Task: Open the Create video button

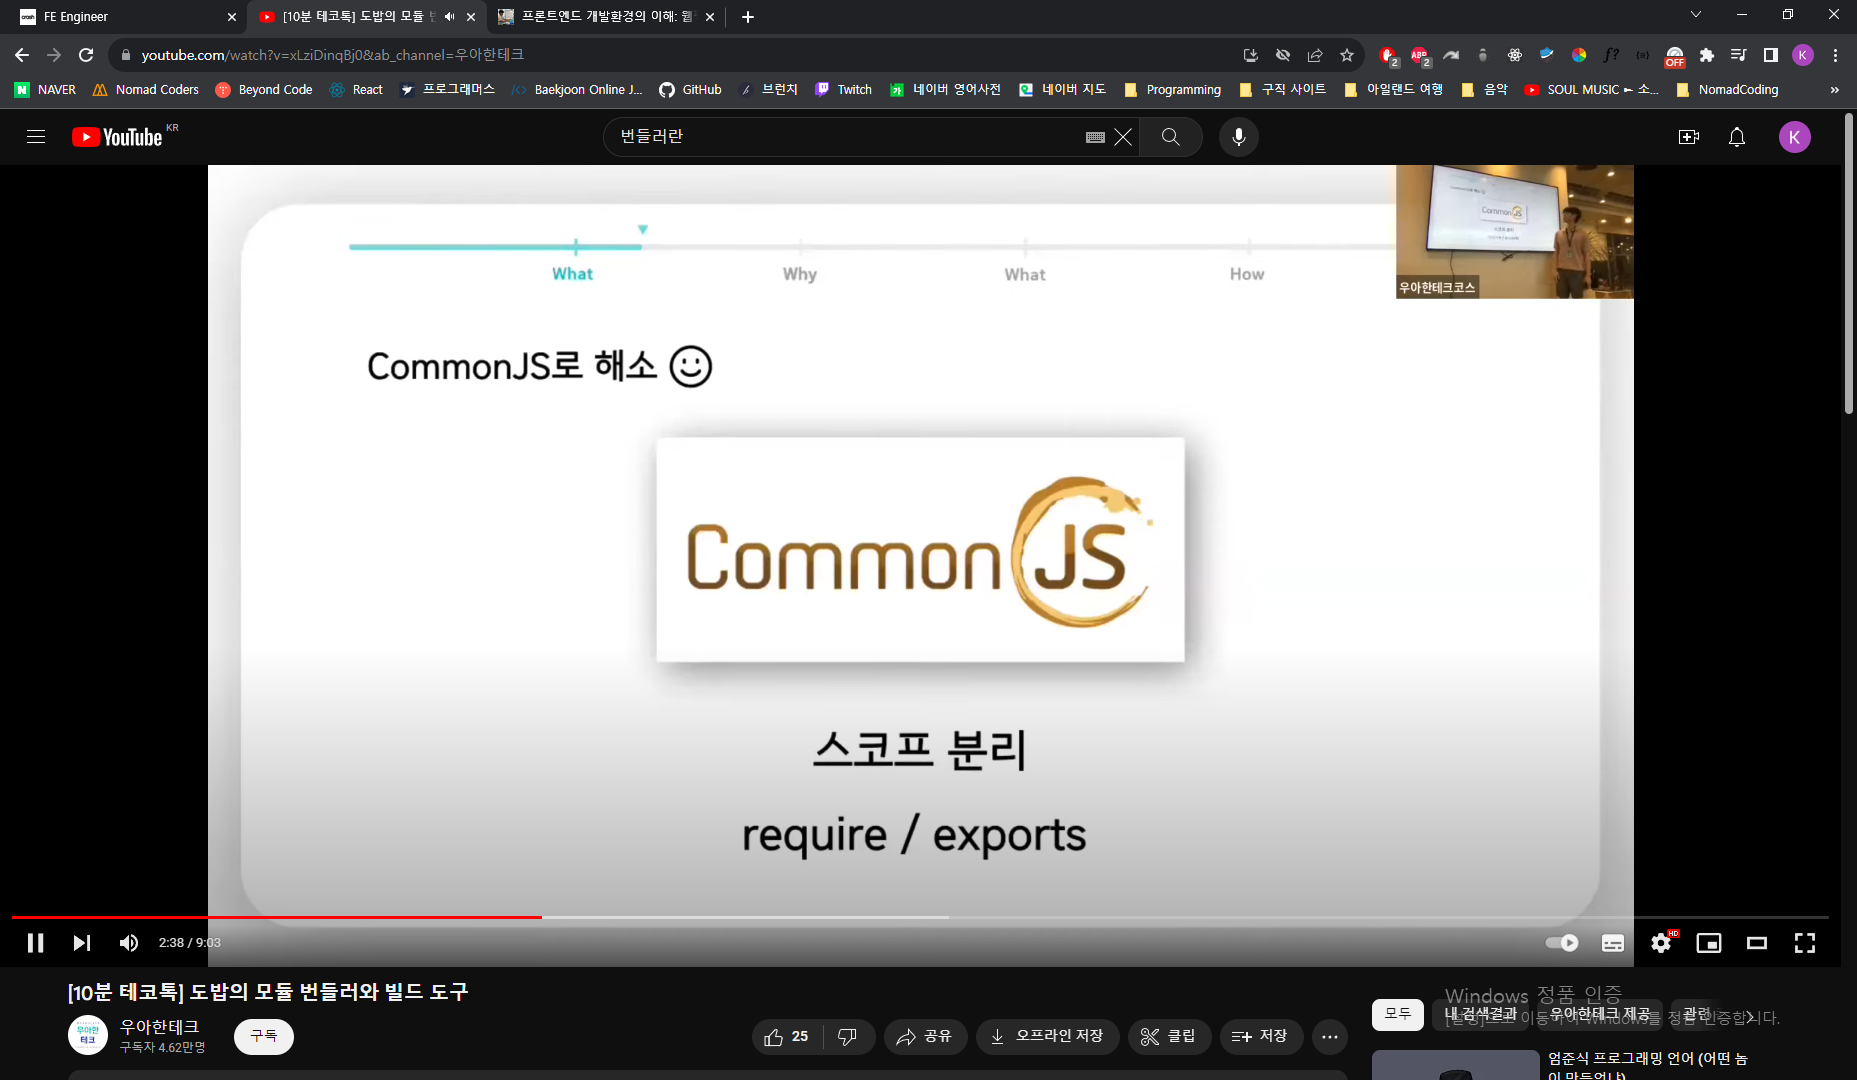Action: pyautogui.click(x=1689, y=137)
